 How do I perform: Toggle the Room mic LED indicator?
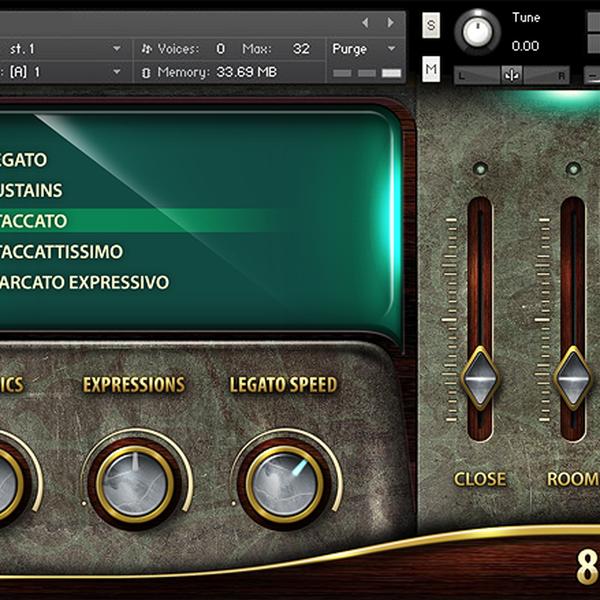coord(573,169)
